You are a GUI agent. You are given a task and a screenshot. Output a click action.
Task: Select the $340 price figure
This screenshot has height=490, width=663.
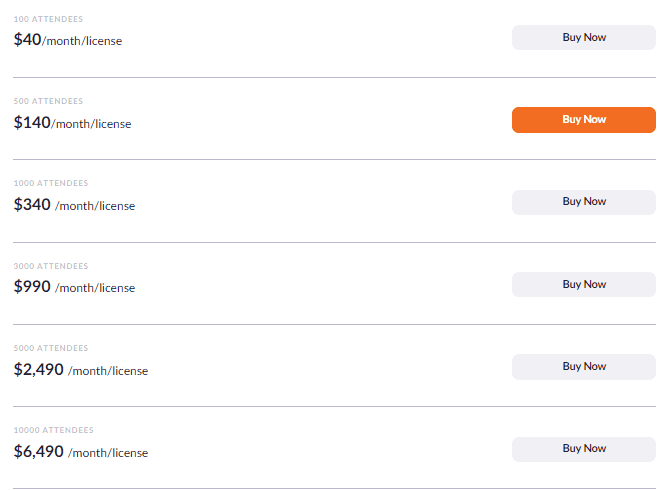point(32,204)
